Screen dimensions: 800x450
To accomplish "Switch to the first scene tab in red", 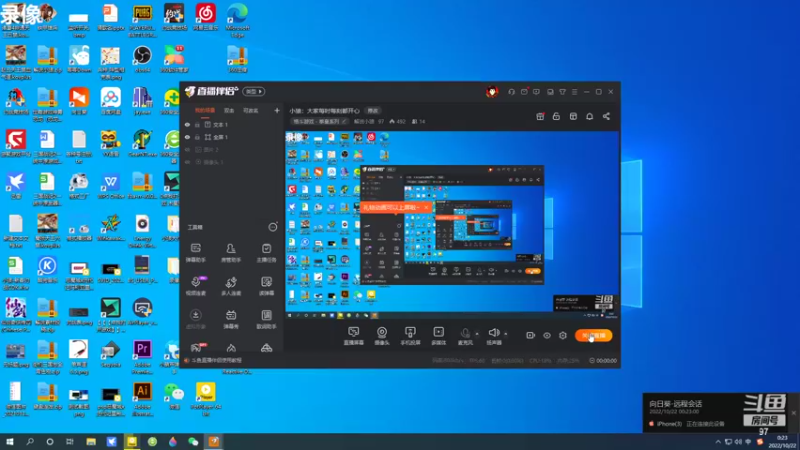I will pyautogui.click(x=205, y=111).
